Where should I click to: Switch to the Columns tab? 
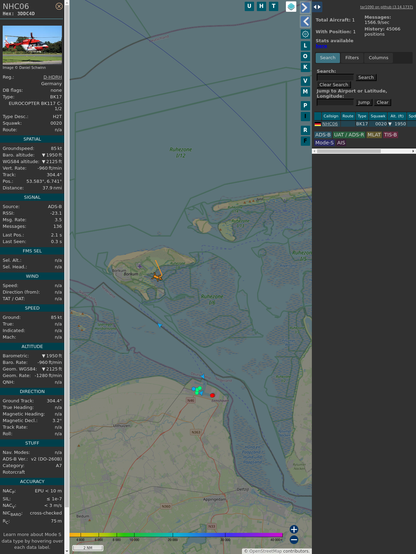[378, 58]
